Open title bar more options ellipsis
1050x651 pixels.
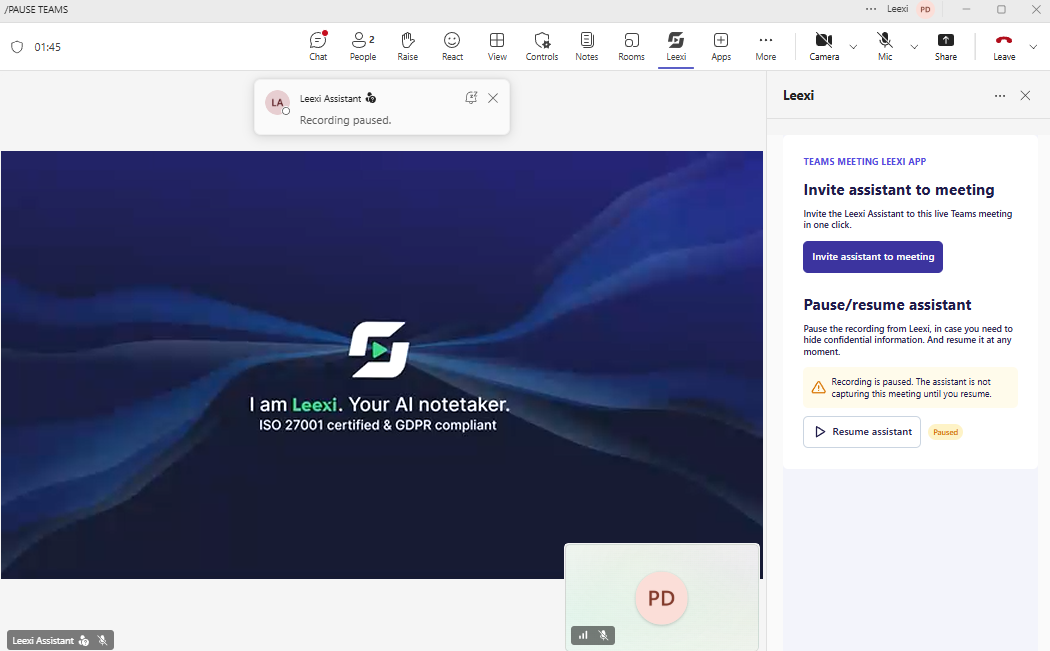pos(871,9)
